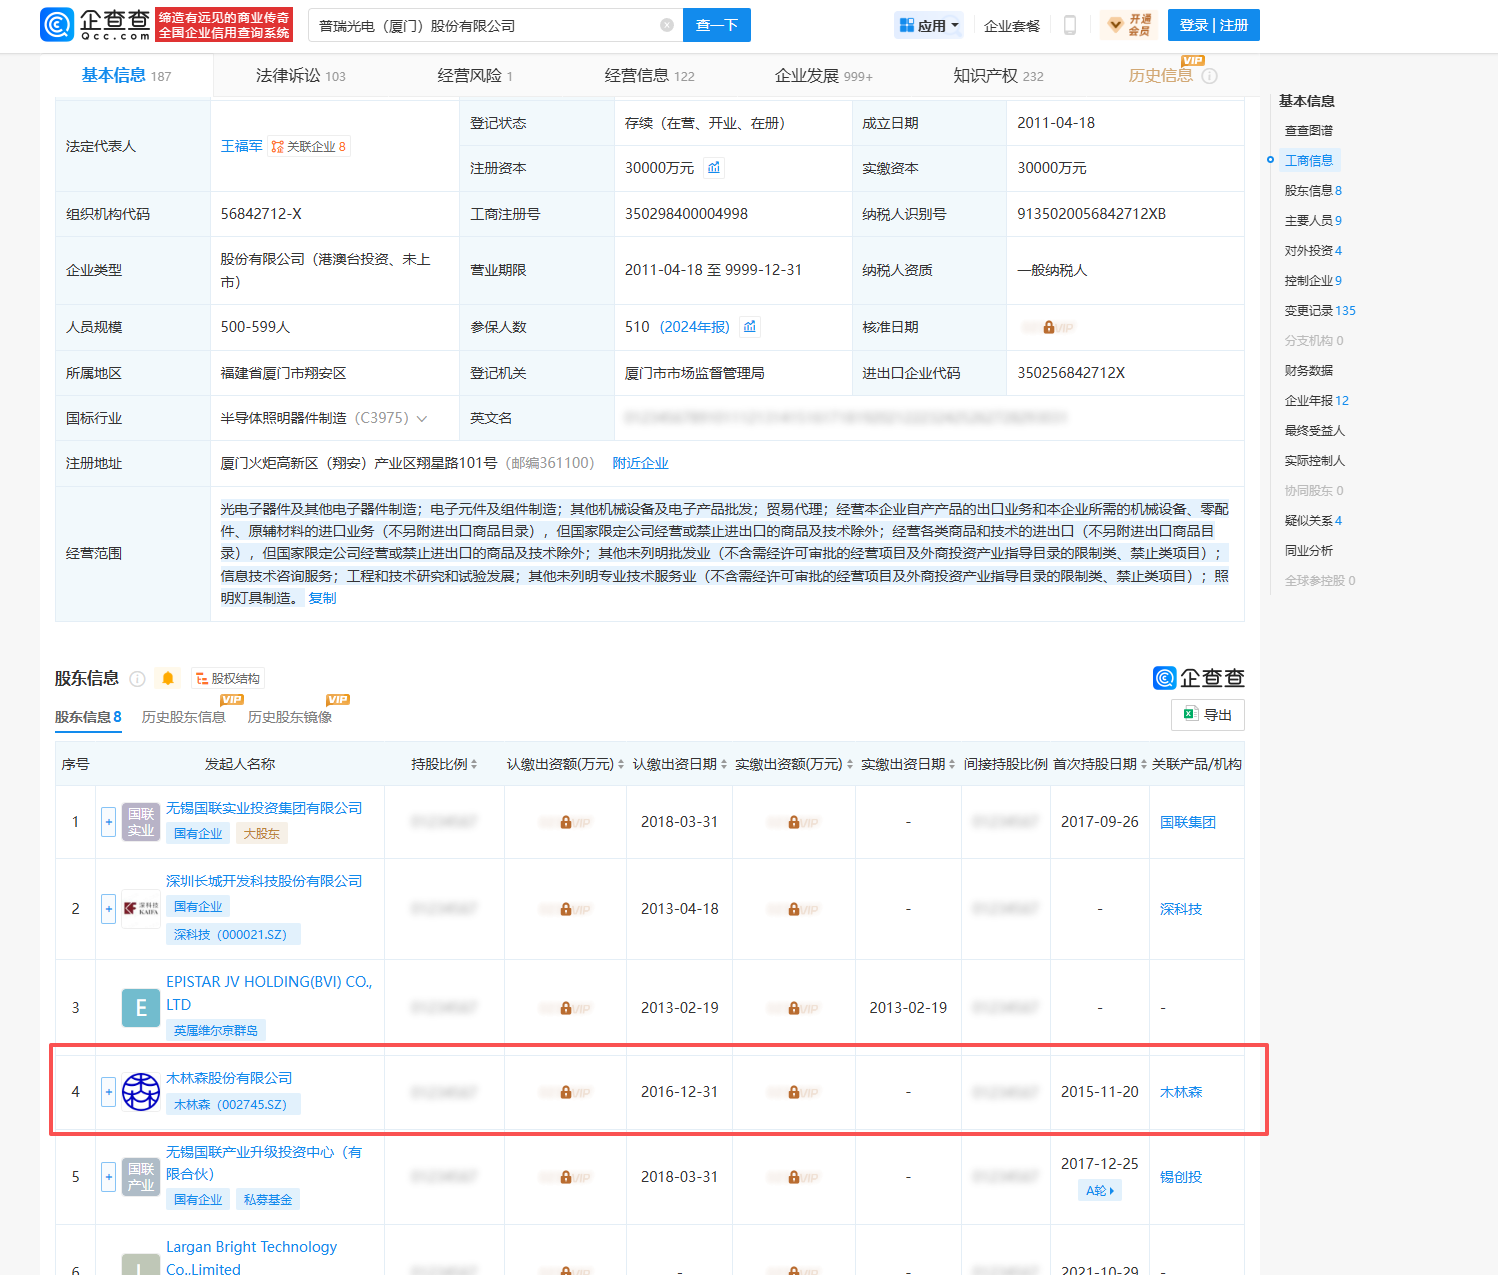Expand row 4 木林森股份有限公司 plus button

click(x=109, y=1092)
